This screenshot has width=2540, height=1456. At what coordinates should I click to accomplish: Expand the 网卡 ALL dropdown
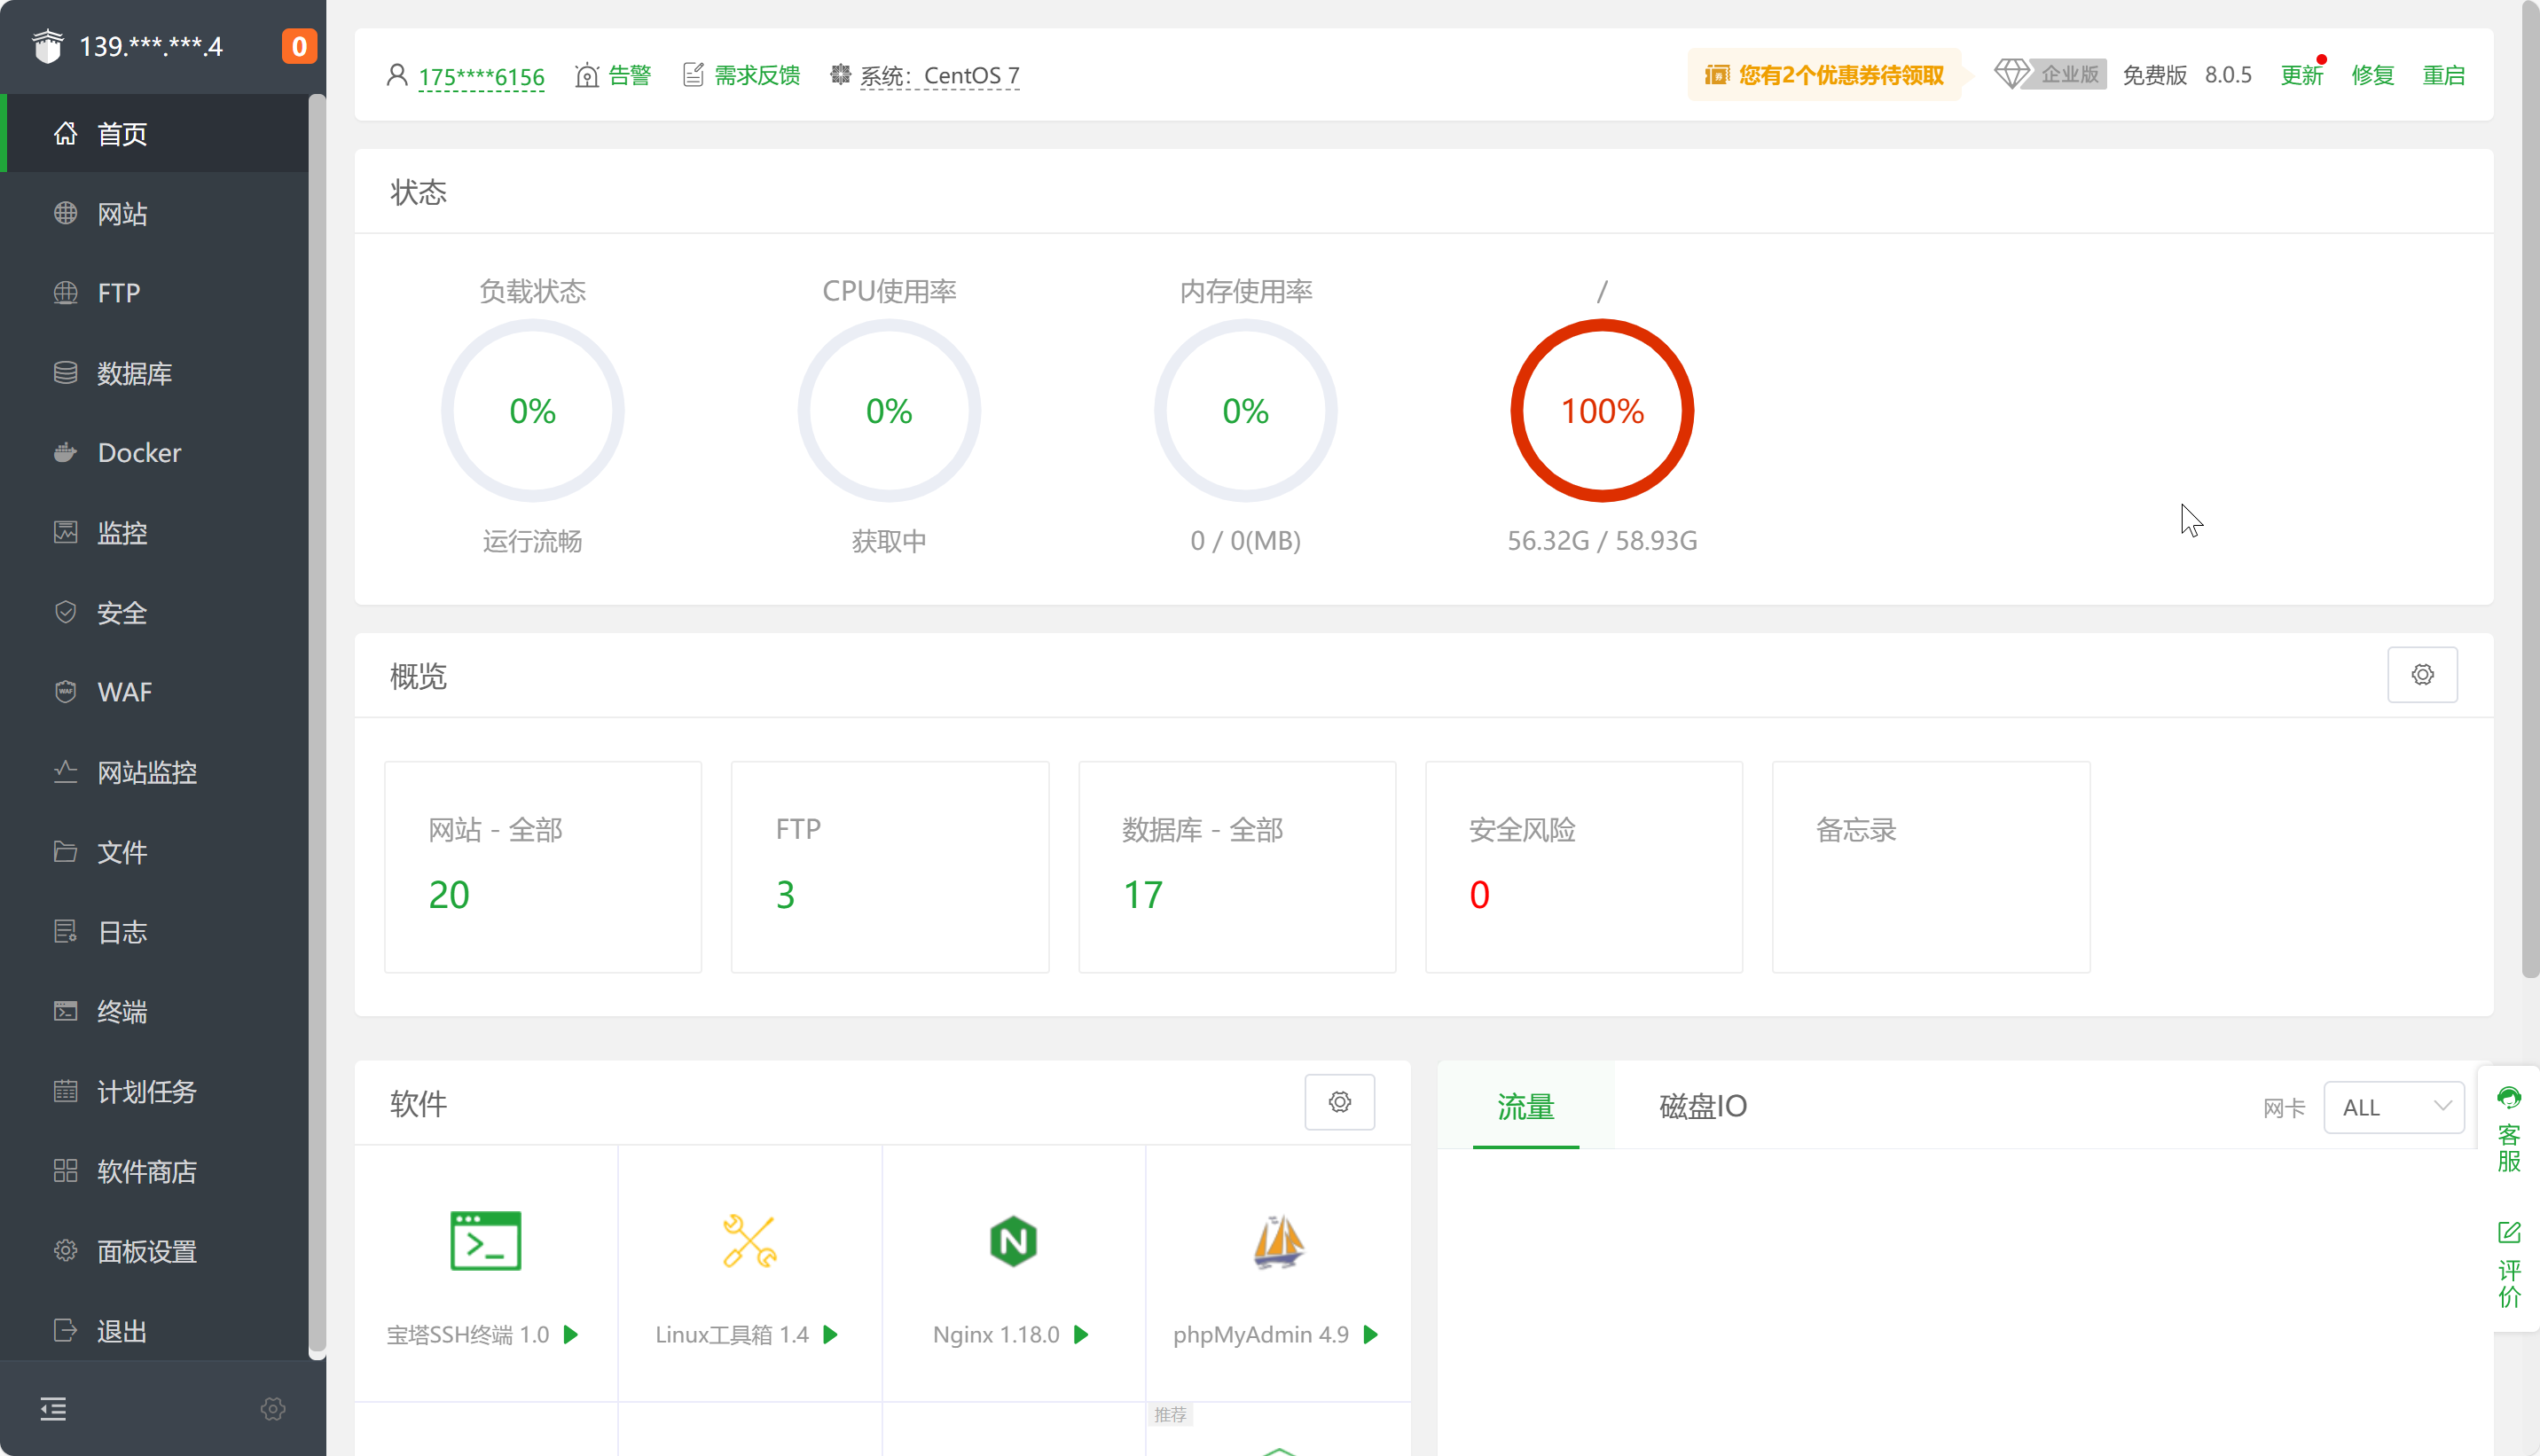(2393, 1107)
